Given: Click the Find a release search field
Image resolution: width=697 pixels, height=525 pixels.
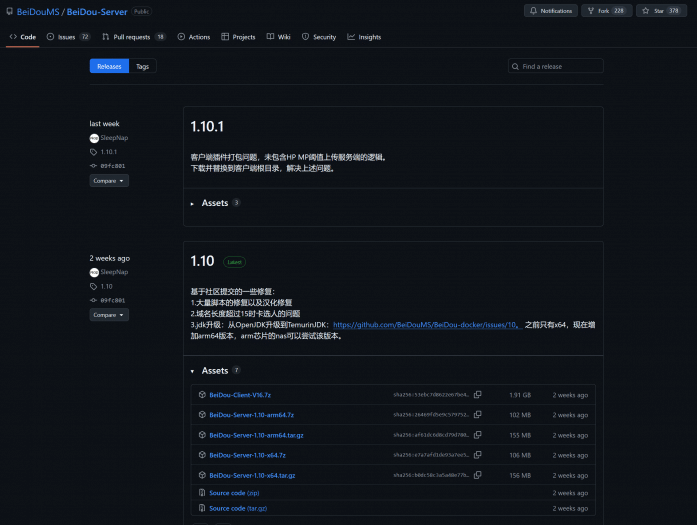Looking at the screenshot, I should coord(559,66).
